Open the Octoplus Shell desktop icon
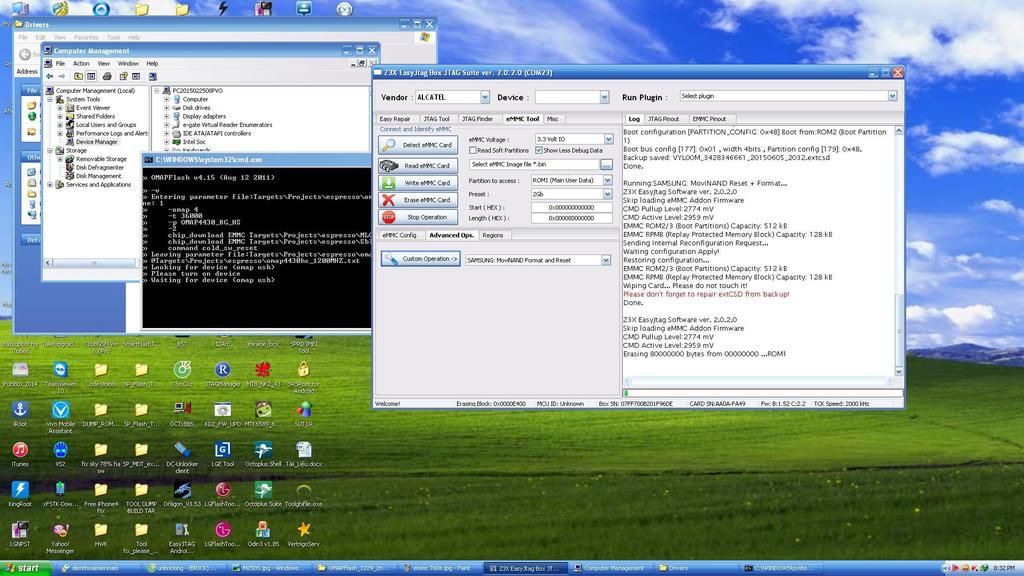The height and width of the screenshot is (576, 1024). pyautogui.click(x=263, y=455)
